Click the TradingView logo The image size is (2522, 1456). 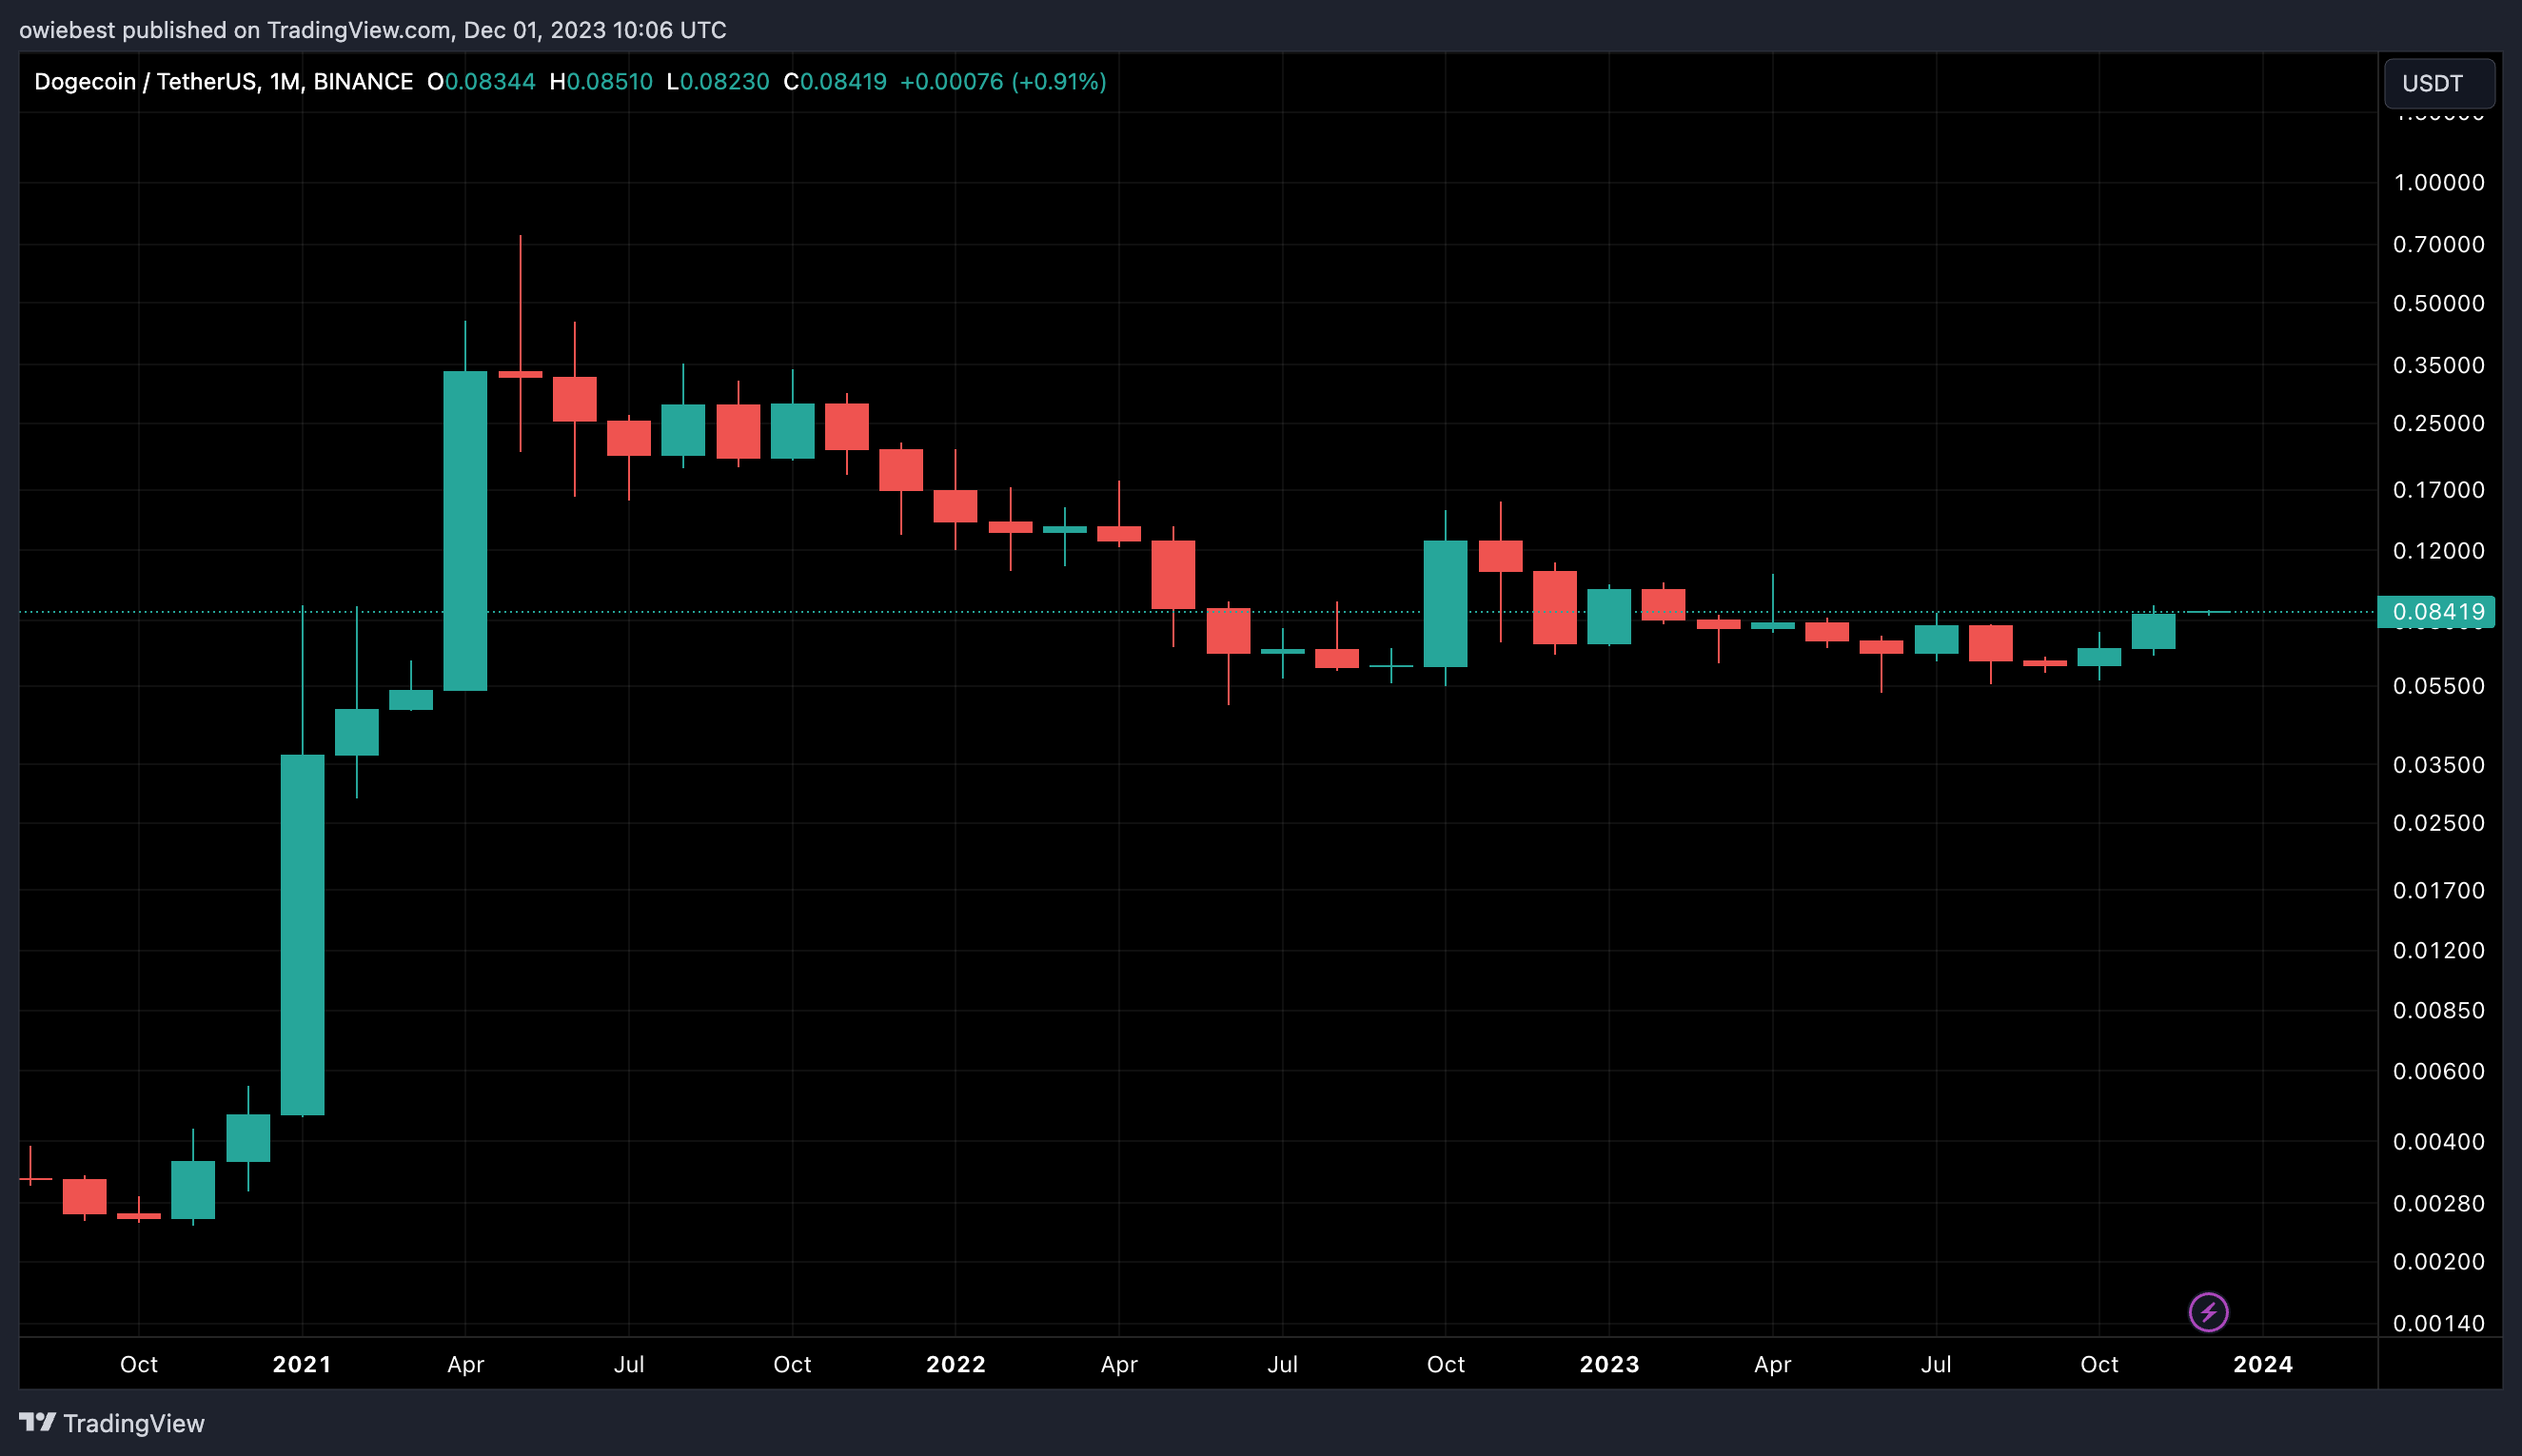[x=37, y=1422]
